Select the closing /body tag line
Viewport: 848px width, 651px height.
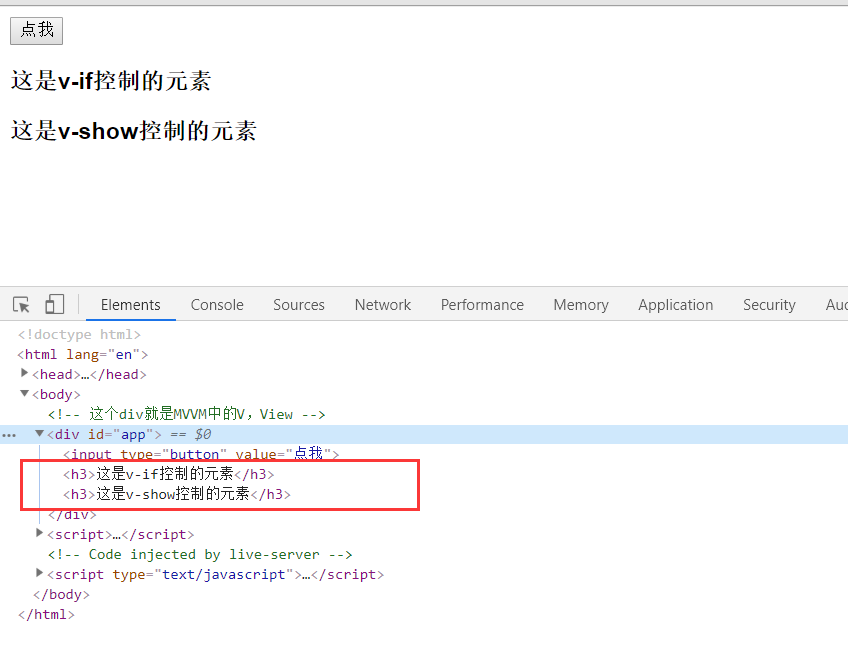point(61,595)
